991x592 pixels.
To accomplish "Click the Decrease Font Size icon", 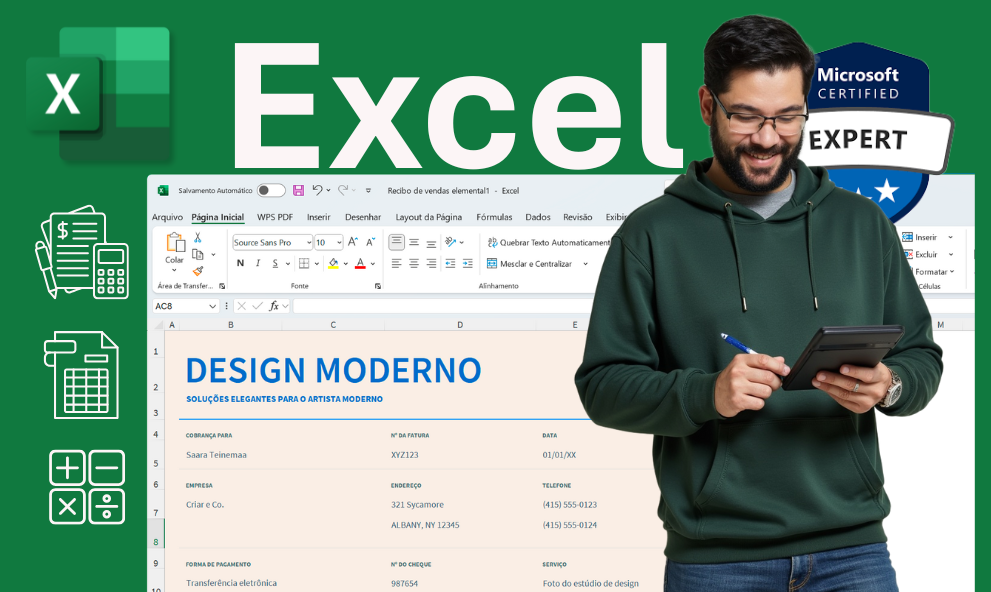I will [370, 242].
